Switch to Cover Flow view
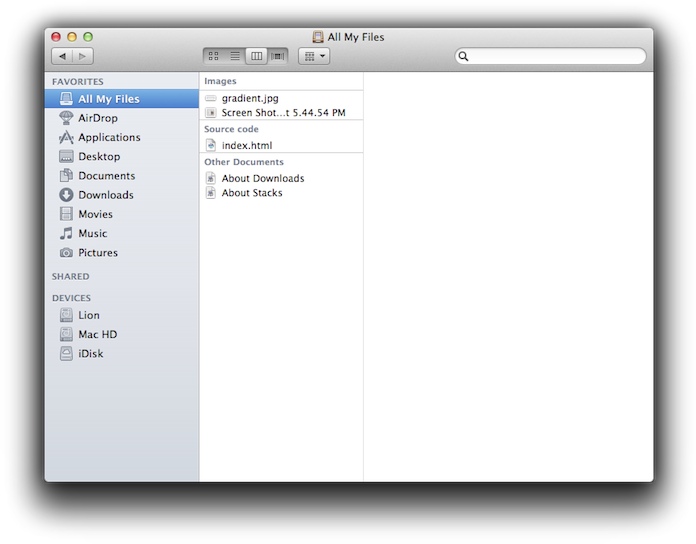696x544 pixels. click(x=278, y=56)
